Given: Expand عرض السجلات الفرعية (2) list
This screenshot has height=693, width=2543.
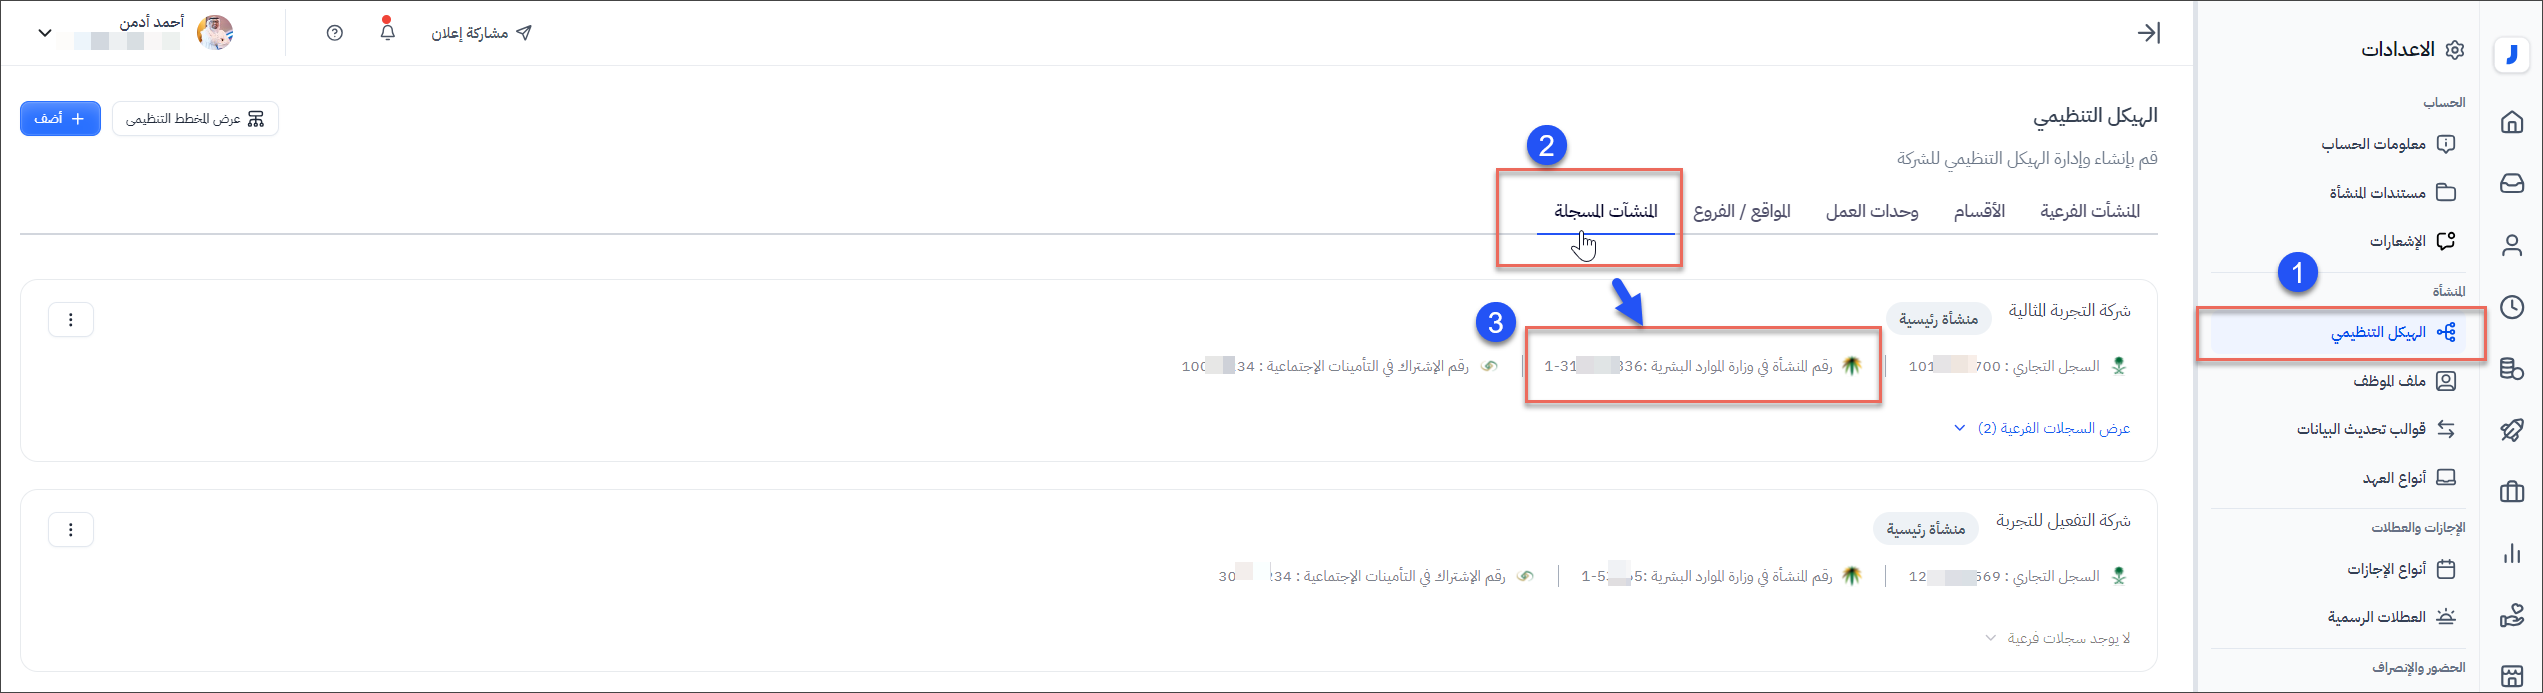Looking at the screenshot, I should pyautogui.click(x=2044, y=428).
